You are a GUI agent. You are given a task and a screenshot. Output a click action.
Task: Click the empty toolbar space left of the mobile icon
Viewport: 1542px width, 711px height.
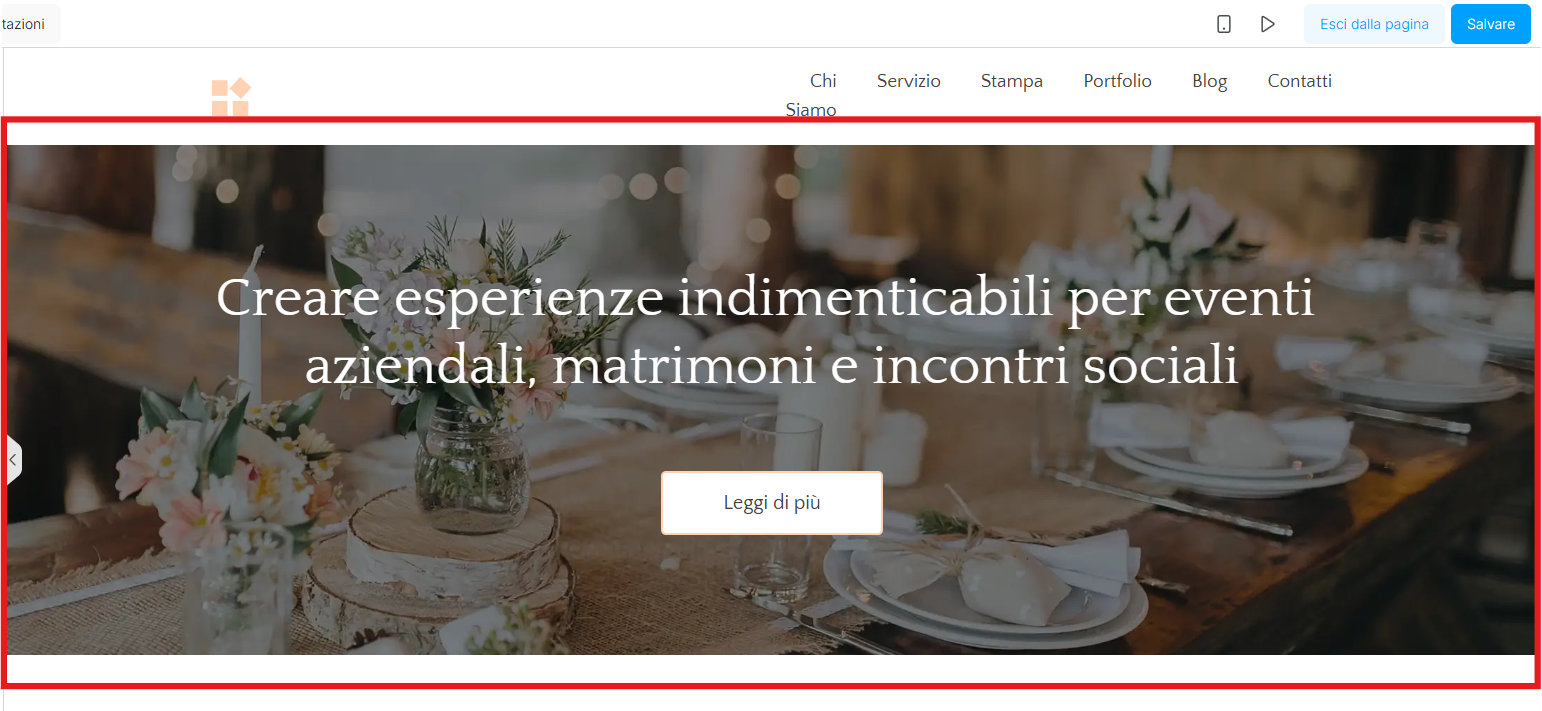coord(700,24)
